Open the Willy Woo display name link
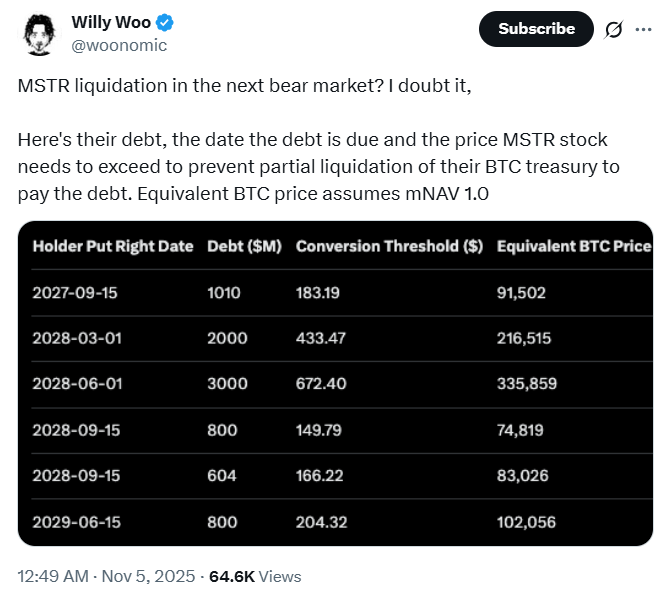 pos(111,23)
